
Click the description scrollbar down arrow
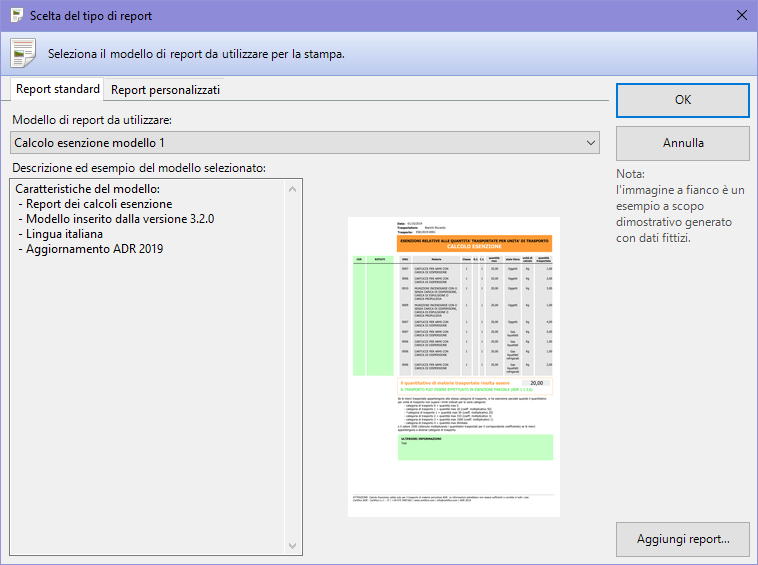tap(293, 546)
